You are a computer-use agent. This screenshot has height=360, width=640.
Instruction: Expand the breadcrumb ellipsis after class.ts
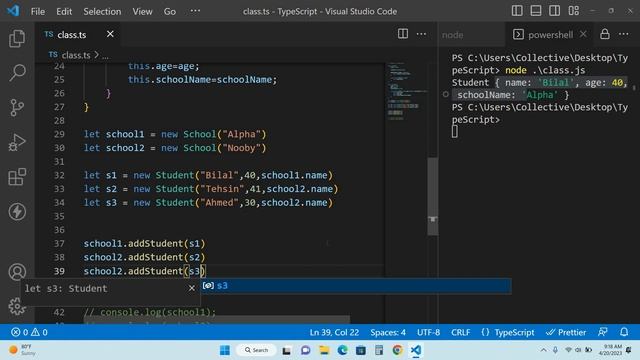coord(105,56)
